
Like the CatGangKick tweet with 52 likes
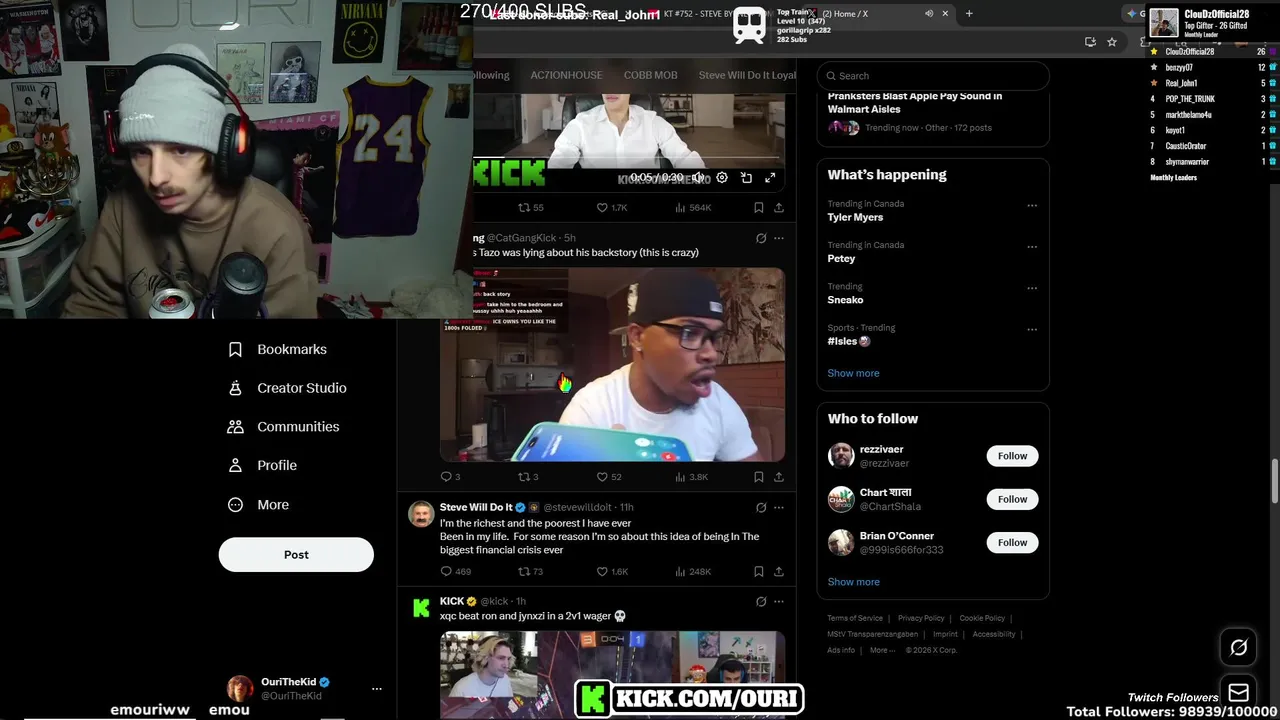coord(609,477)
